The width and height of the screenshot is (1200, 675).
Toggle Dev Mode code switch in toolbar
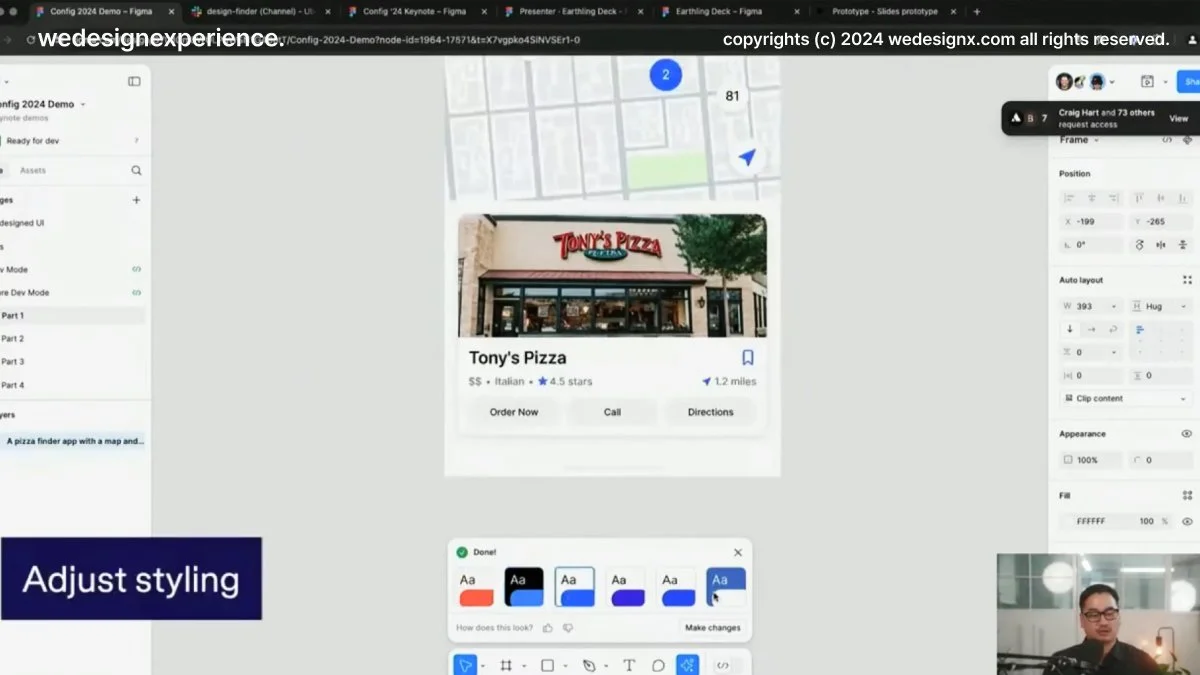[x=723, y=665]
